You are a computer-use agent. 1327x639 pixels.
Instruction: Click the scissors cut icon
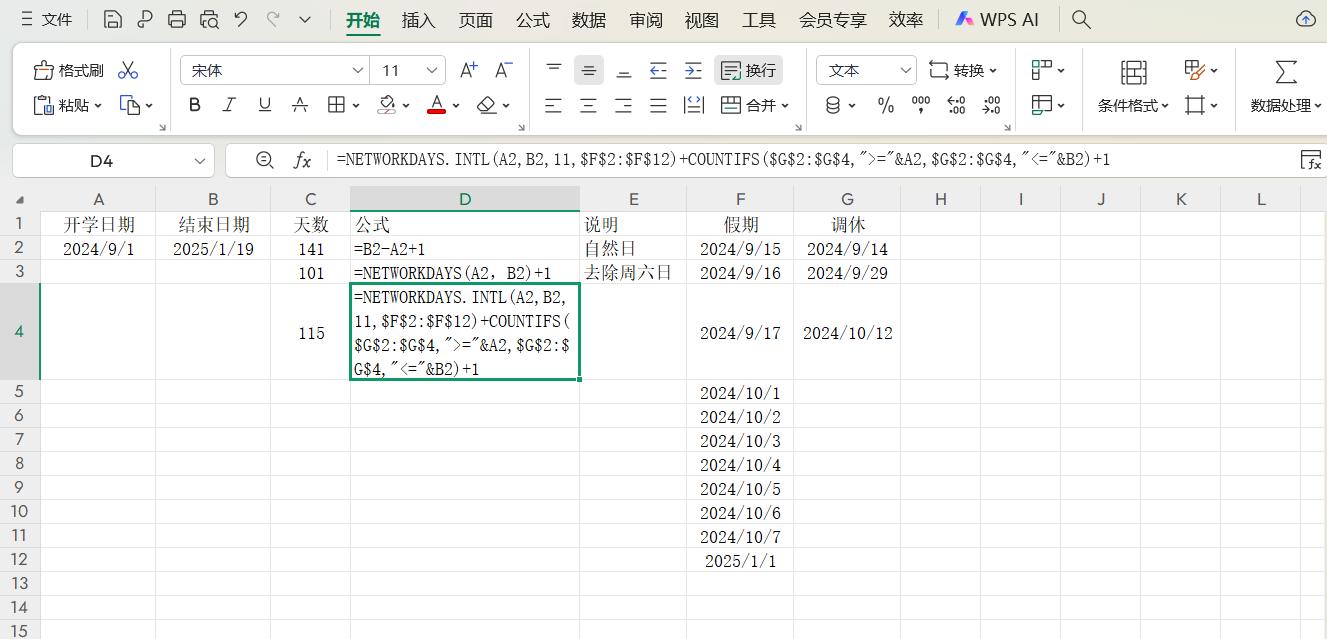(127, 70)
